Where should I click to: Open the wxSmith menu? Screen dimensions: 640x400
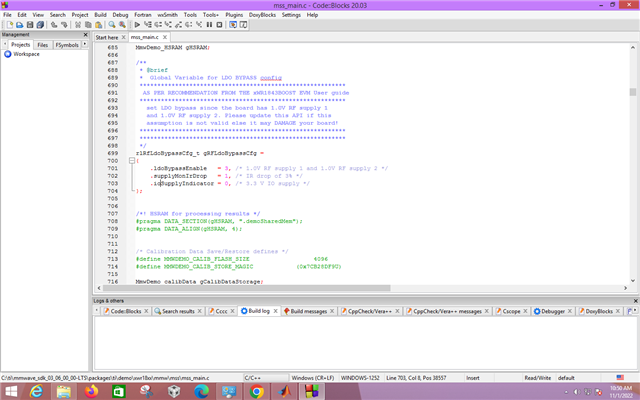click(x=167, y=15)
